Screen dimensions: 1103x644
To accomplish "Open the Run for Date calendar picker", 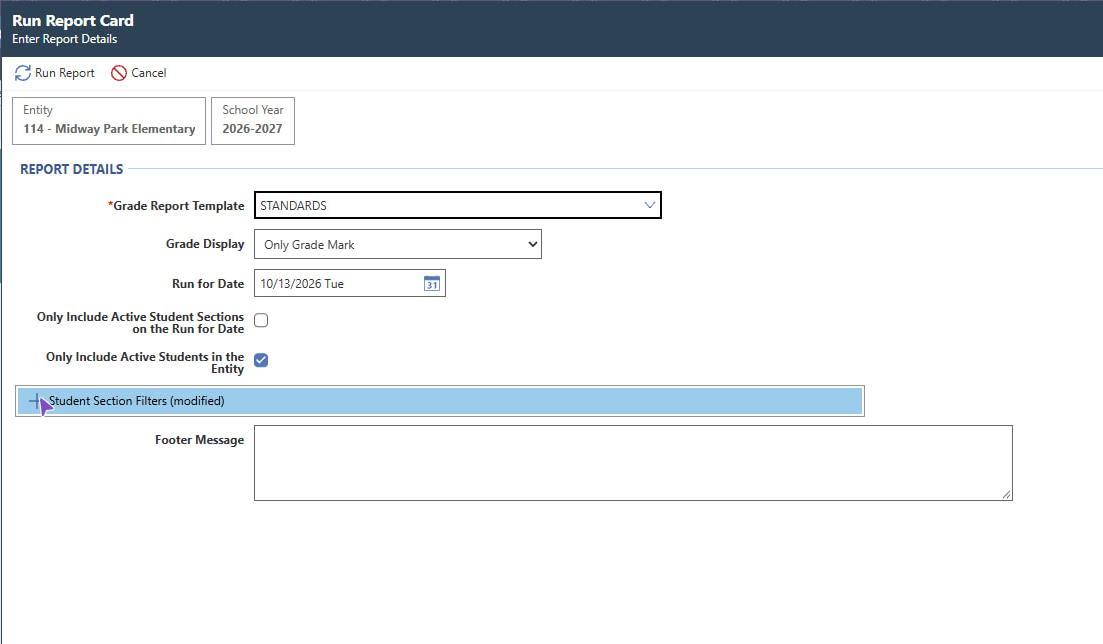I will [432, 284].
